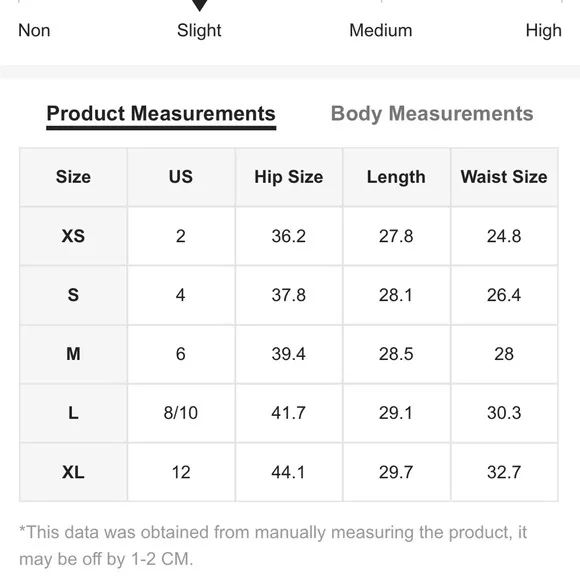Select the XS size row label
This screenshot has height=580, width=580.
73,236
